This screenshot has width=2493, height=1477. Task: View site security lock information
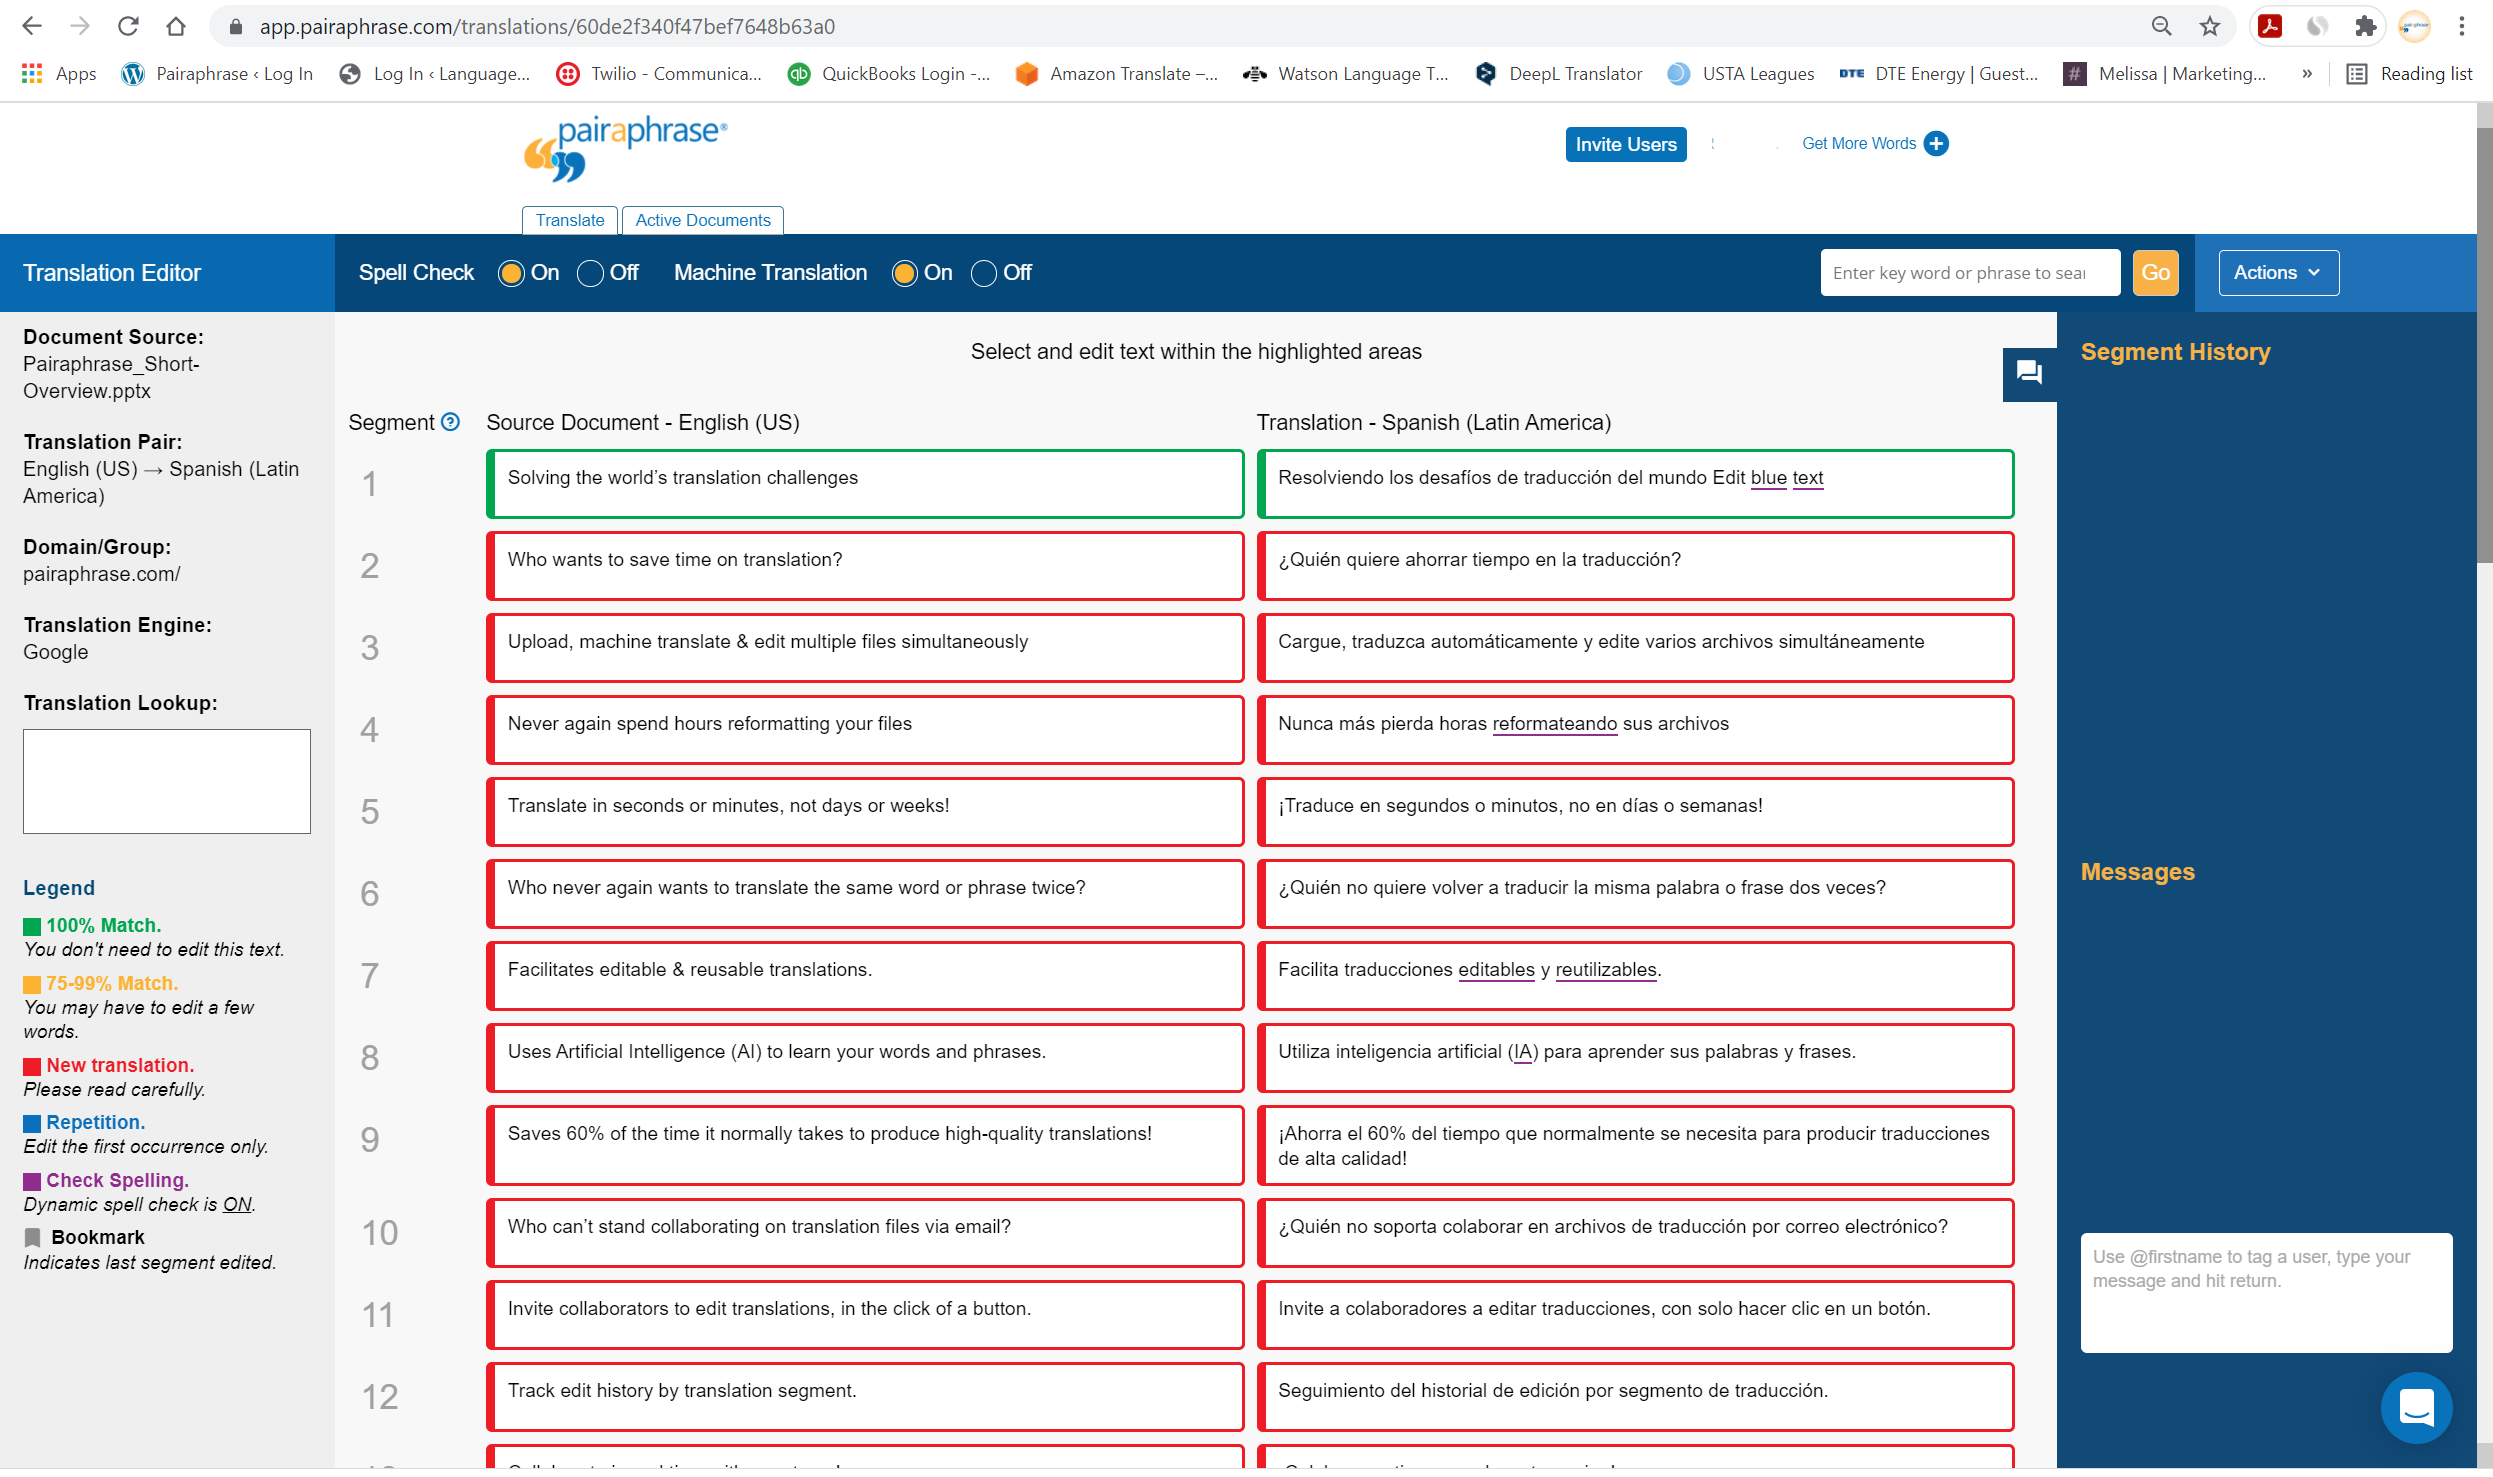(x=236, y=27)
